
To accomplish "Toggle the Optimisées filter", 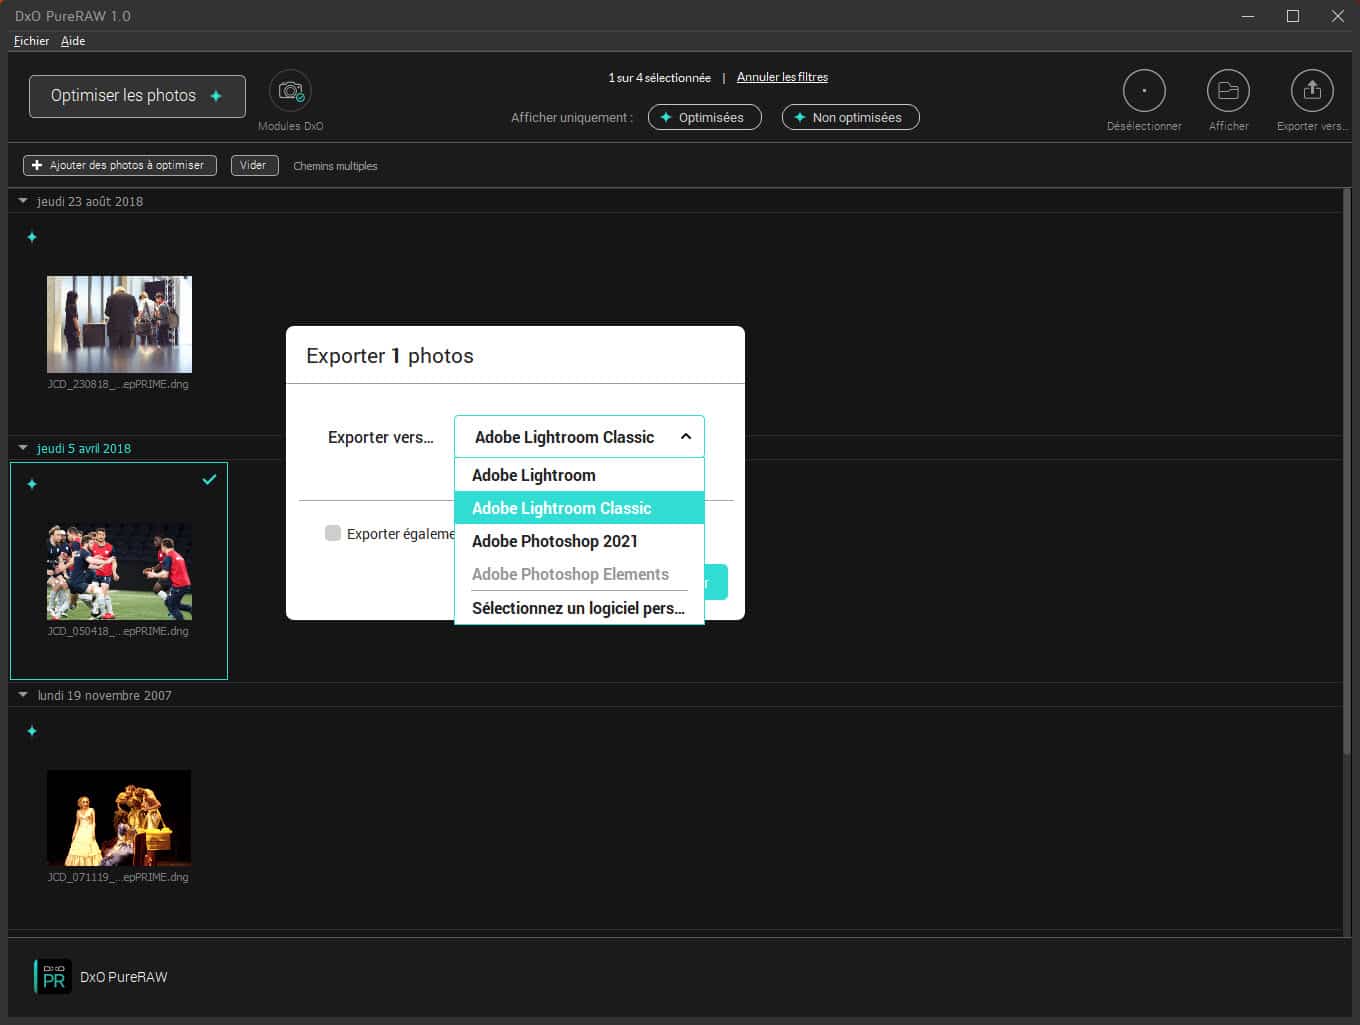I will click(704, 117).
